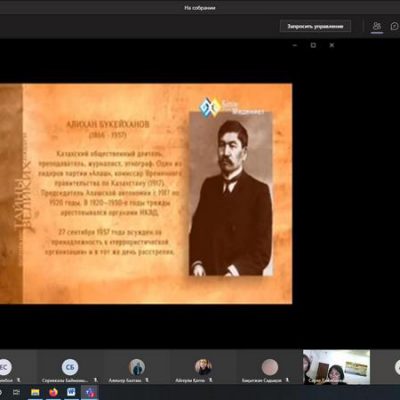Click the 'Запросить управление' button
400x400 pixels.
[315, 26]
